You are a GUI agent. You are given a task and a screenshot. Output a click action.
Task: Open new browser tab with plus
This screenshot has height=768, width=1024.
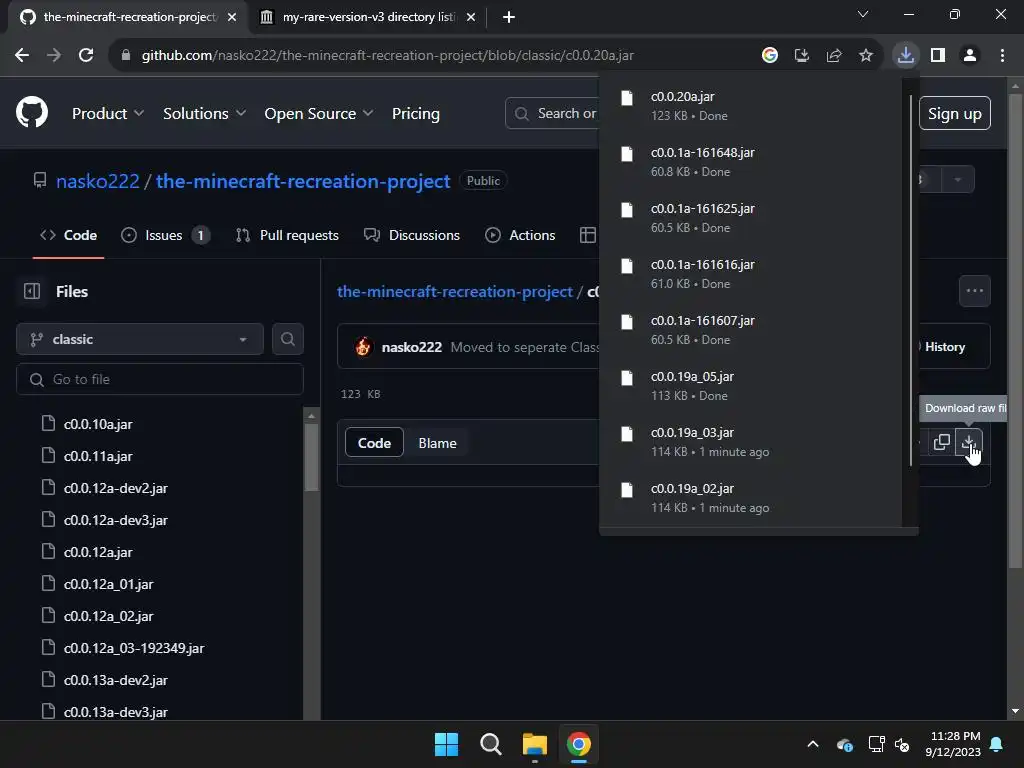(x=509, y=17)
